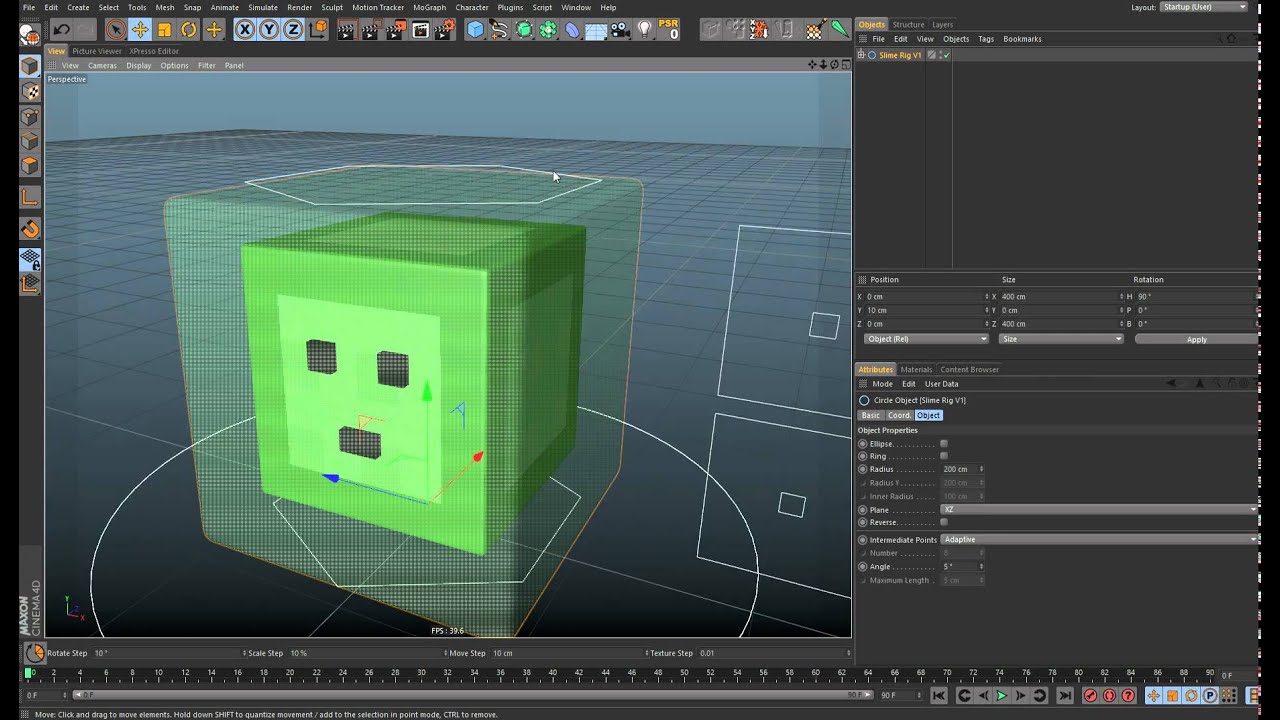Toggle Y axis lock

point(269,30)
